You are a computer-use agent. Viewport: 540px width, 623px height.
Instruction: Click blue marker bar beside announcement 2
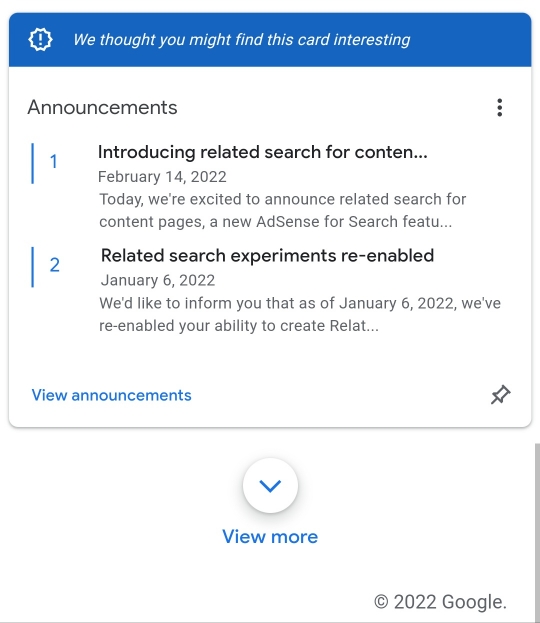point(33,267)
